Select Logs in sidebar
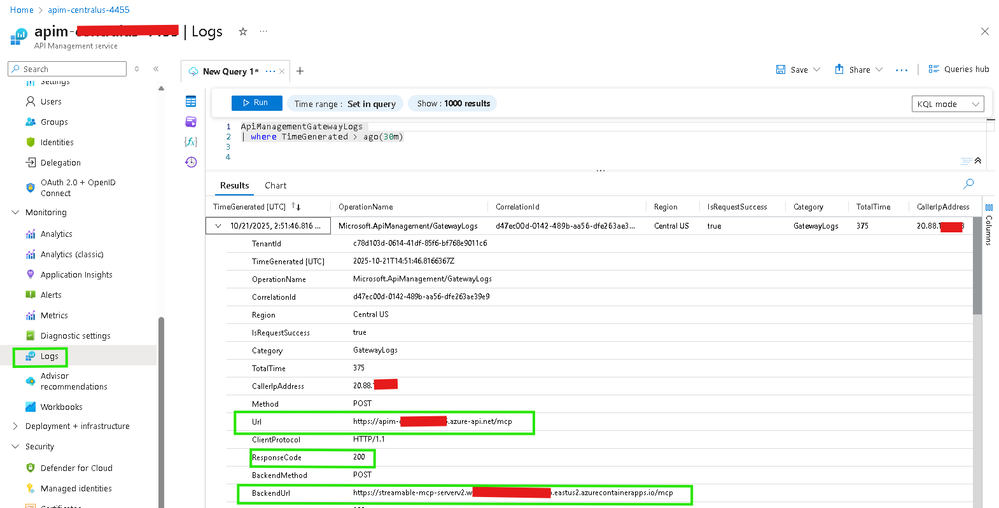This screenshot has width=999, height=508. tap(49, 356)
